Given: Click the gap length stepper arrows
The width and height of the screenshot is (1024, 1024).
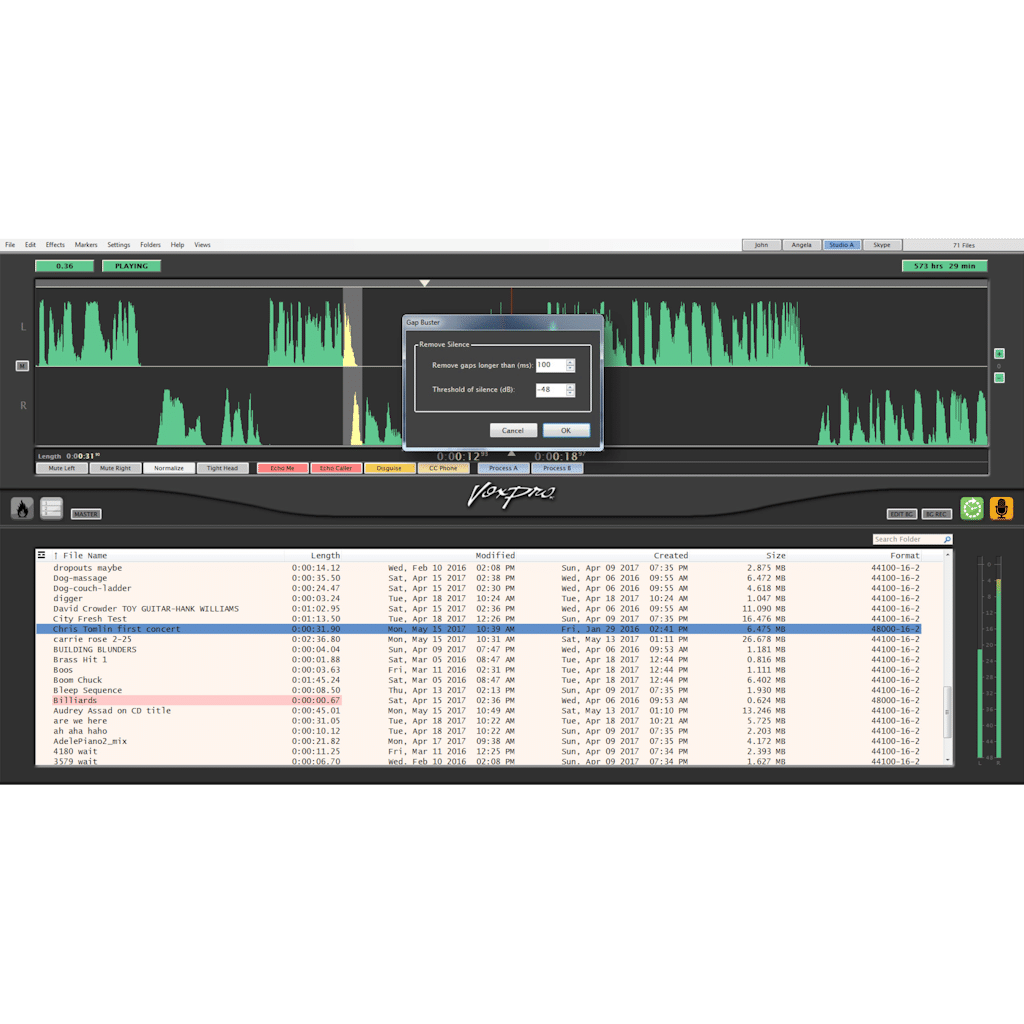Looking at the screenshot, I should click(570, 365).
